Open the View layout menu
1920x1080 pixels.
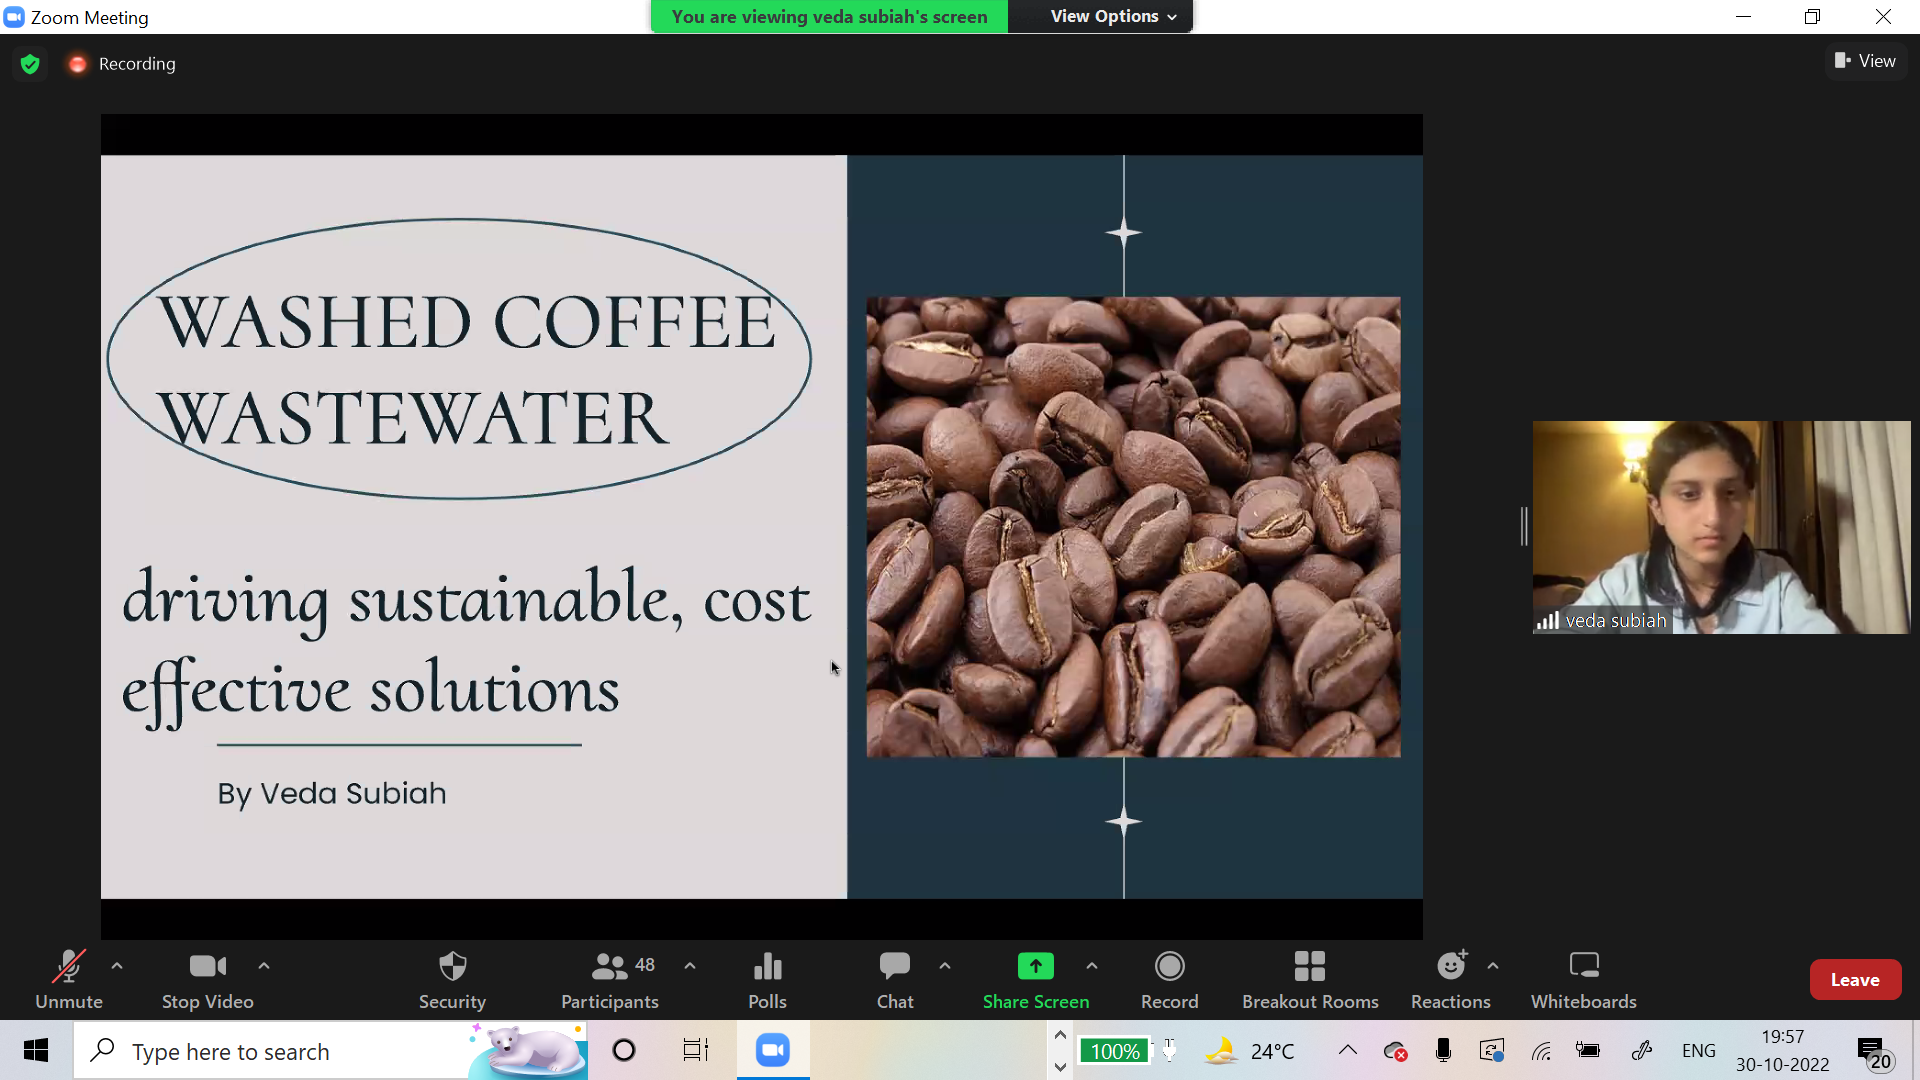1865,61
